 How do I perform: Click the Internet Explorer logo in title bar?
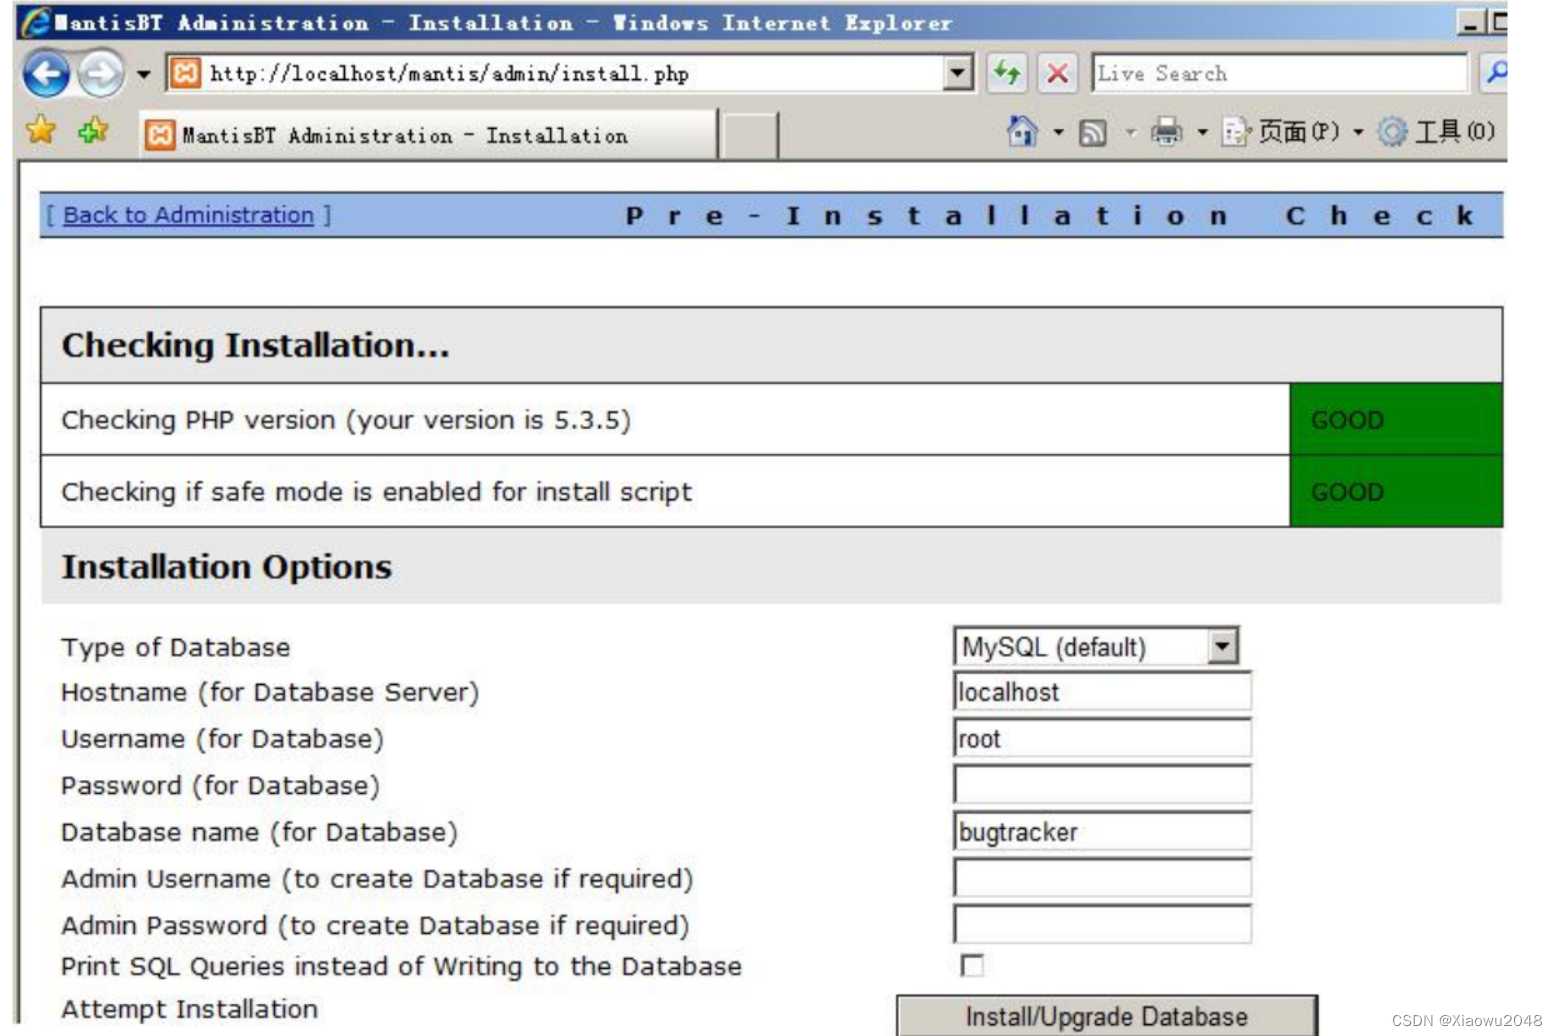click(x=36, y=22)
